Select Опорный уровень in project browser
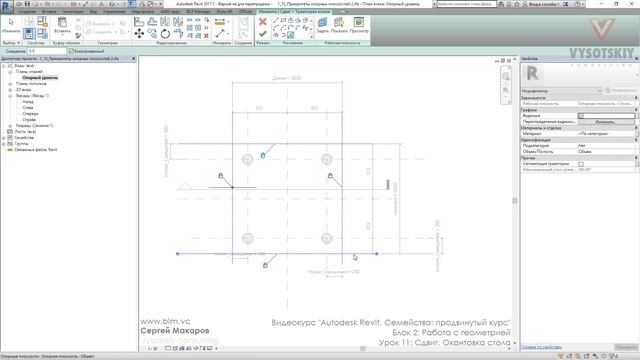 click(40, 78)
